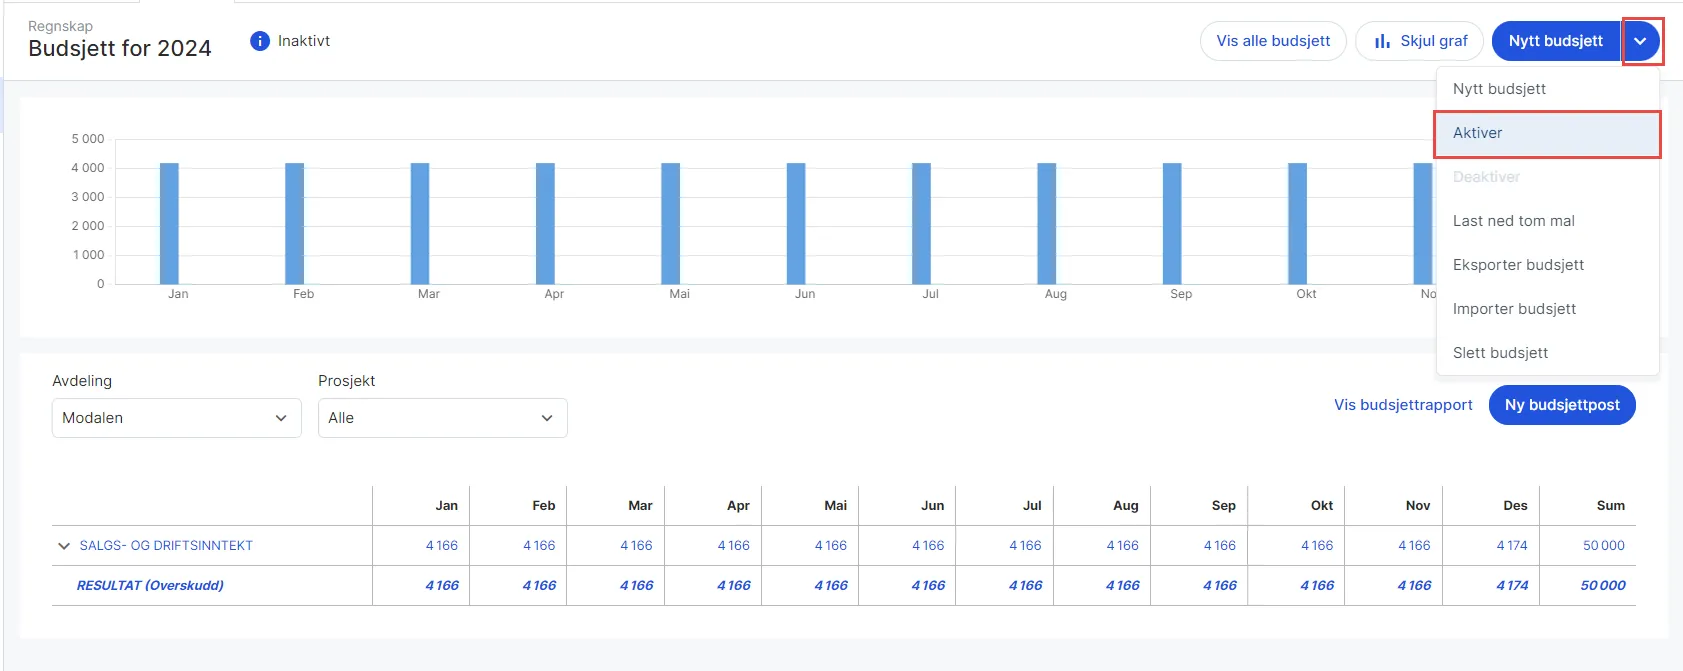Click the Ny budsjettpost button
The height and width of the screenshot is (671, 1683).
tap(1562, 405)
